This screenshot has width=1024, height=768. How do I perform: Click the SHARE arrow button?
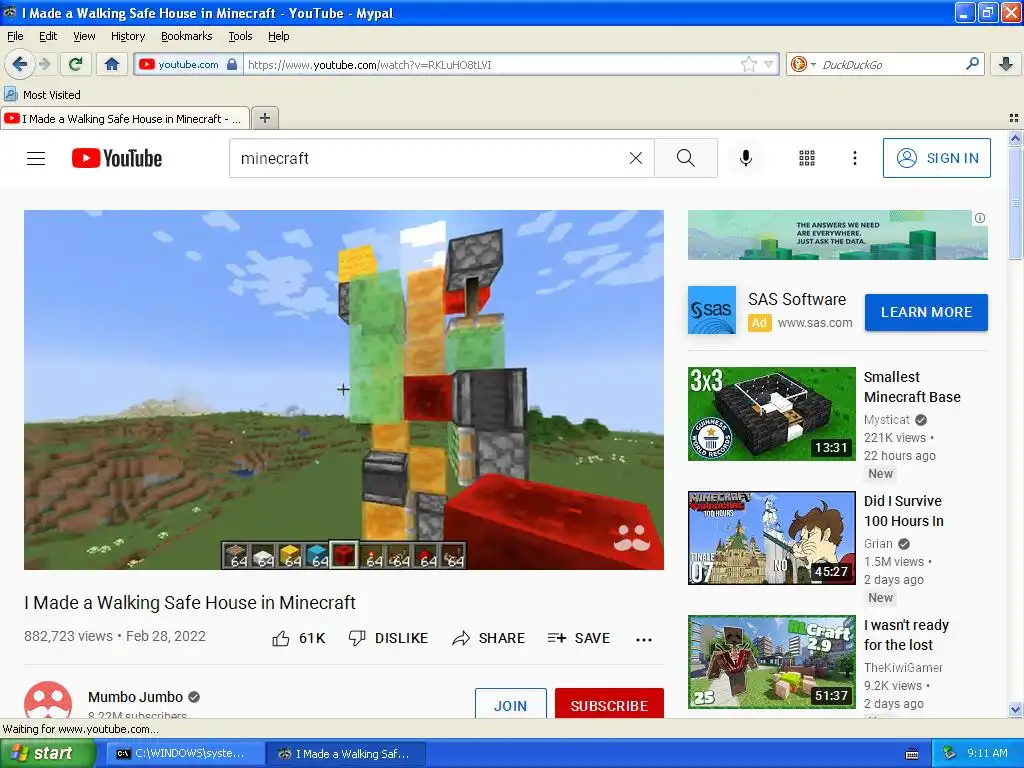pos(488,638)
